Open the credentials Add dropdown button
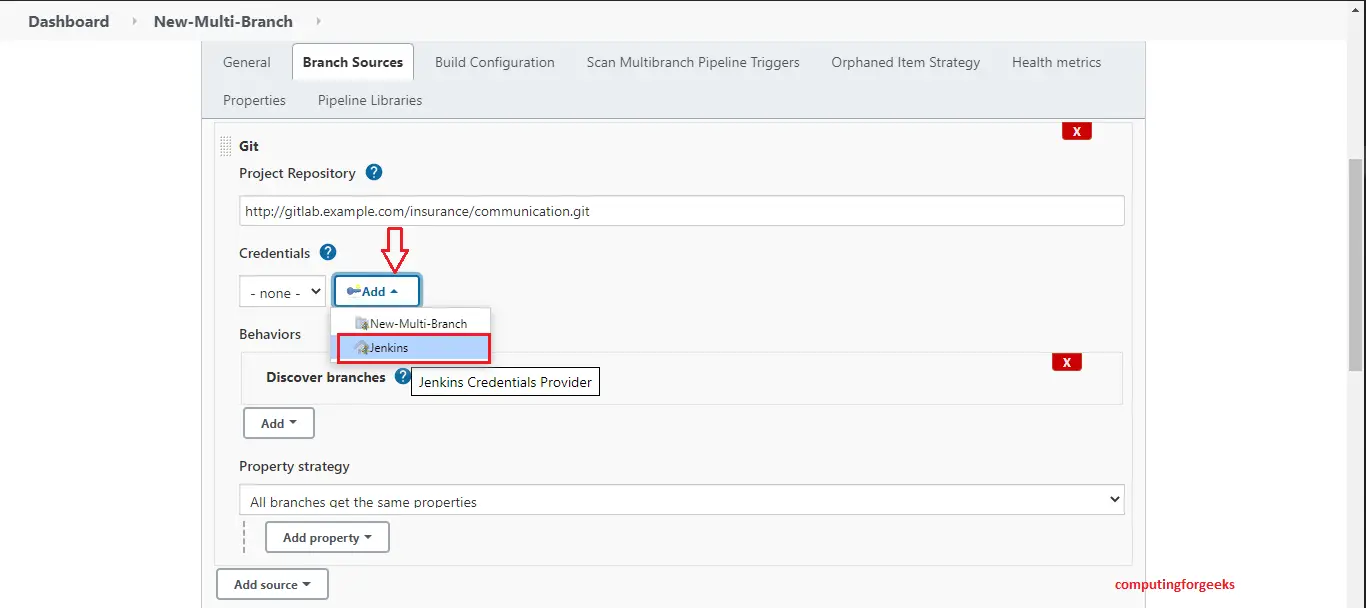This screenshot has height=608, width=1366. pos(376,292)
